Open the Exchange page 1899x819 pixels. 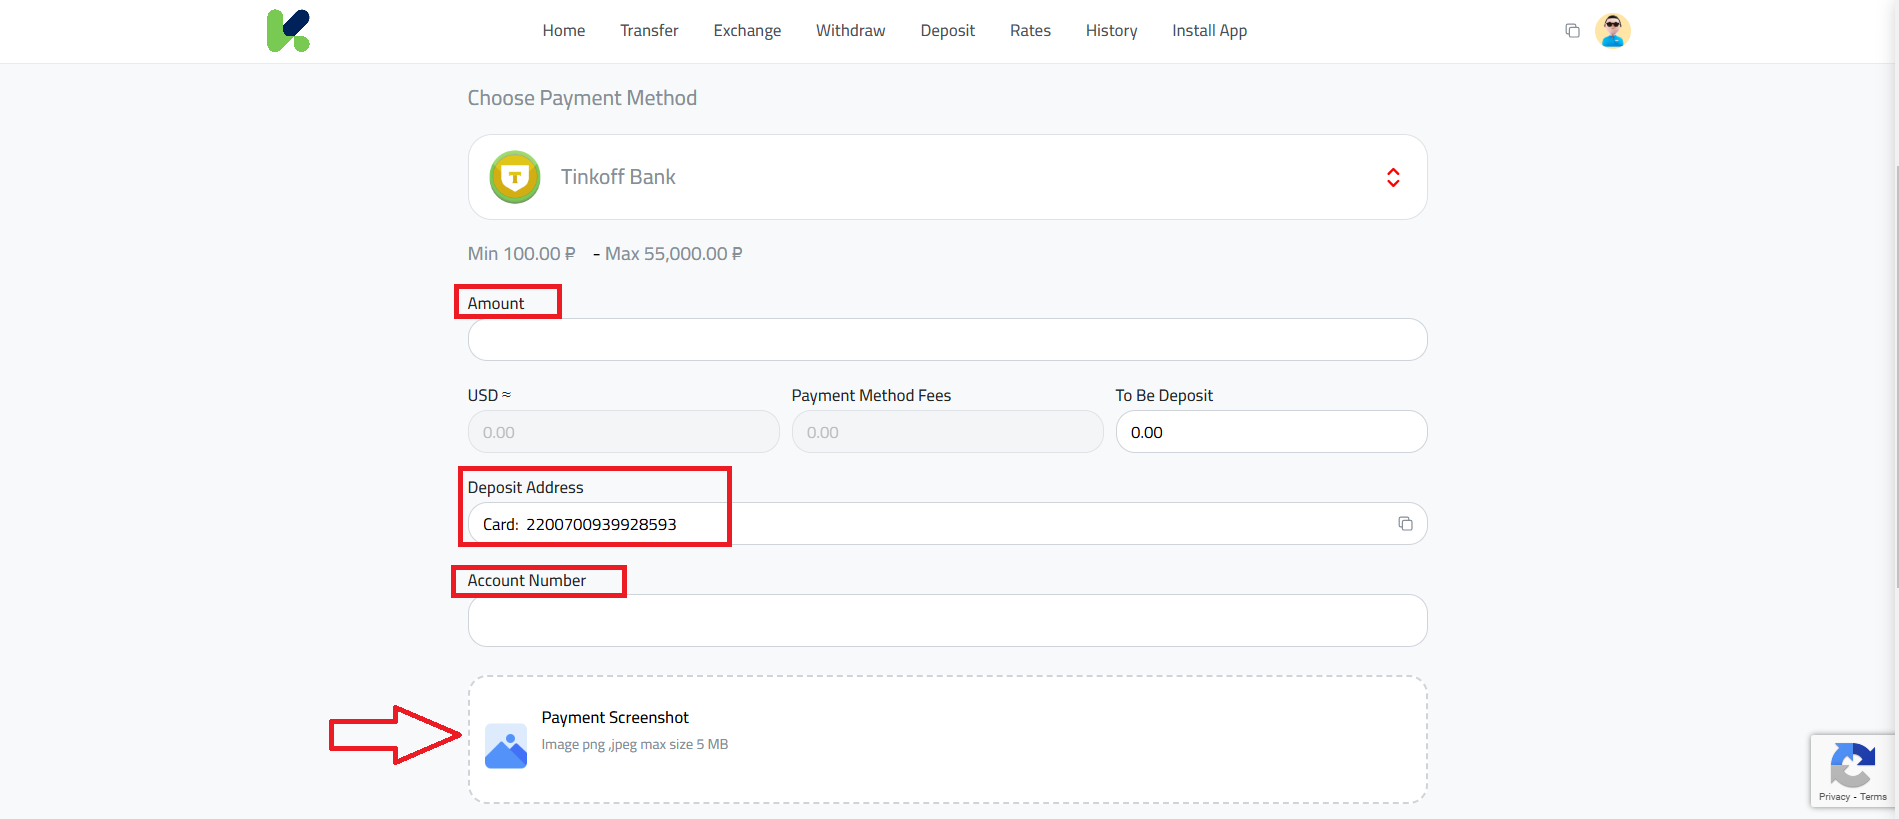click(747, 31)
